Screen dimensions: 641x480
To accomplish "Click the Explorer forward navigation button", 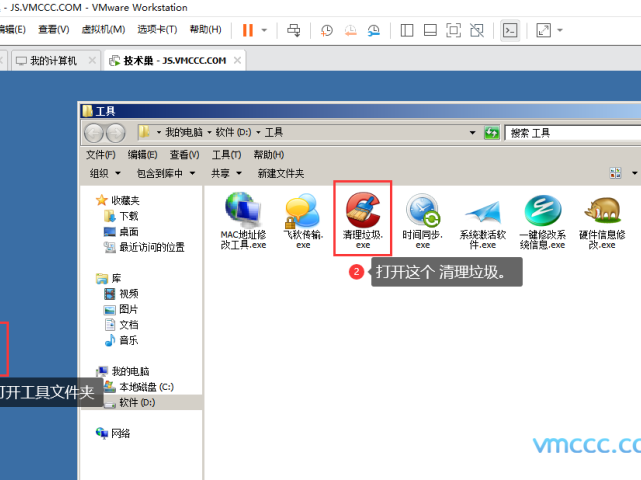I will coord(116,133).
